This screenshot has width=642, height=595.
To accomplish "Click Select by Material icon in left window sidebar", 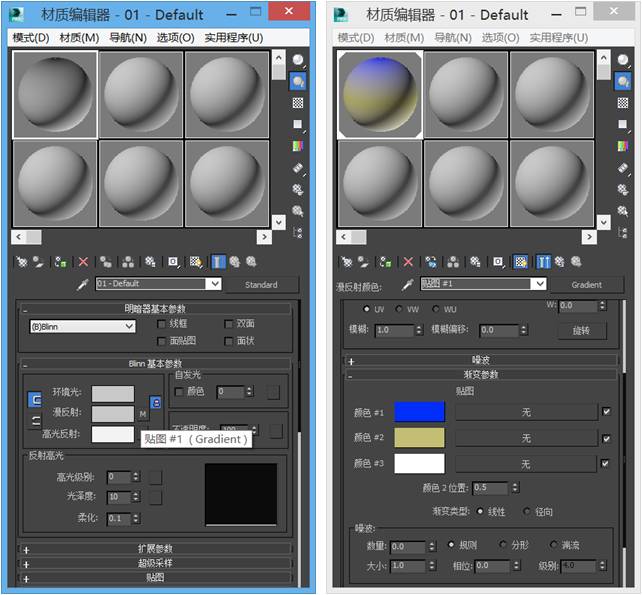I will pyautogui.click(x=298, y=211).
